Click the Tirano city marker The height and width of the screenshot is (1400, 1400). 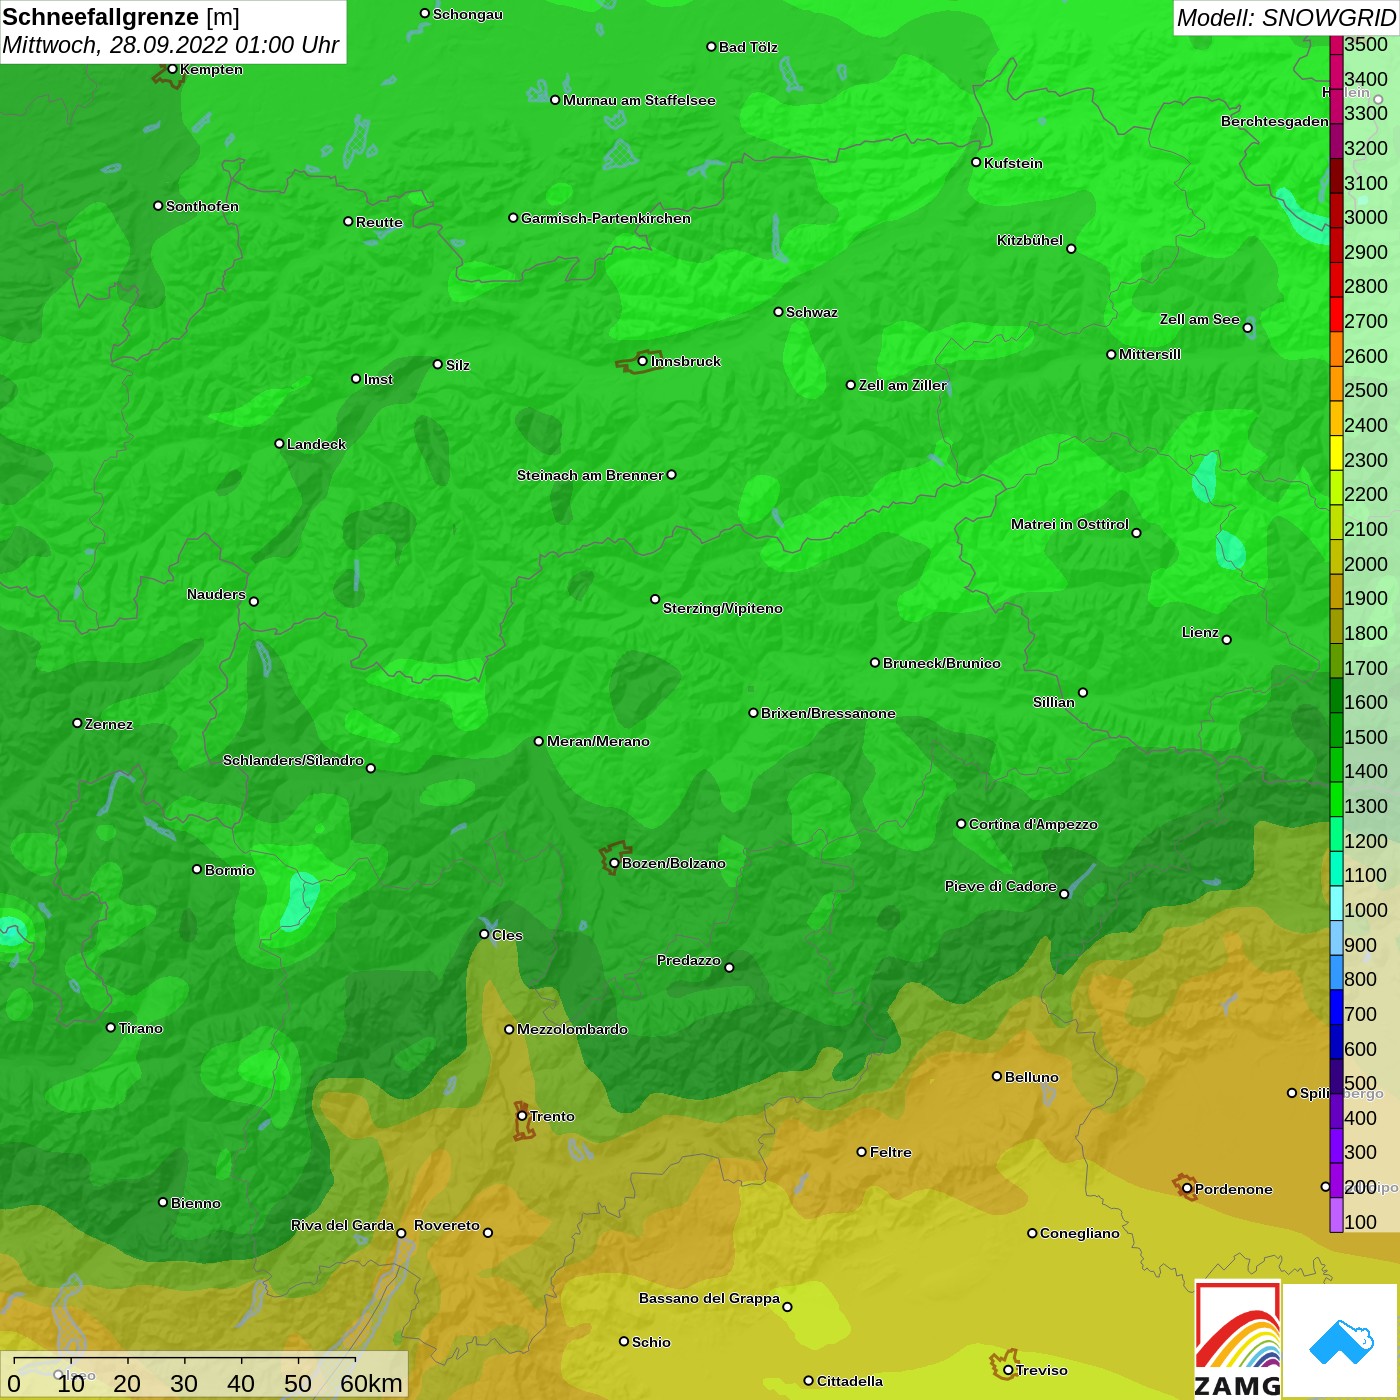click(111, 1027)
